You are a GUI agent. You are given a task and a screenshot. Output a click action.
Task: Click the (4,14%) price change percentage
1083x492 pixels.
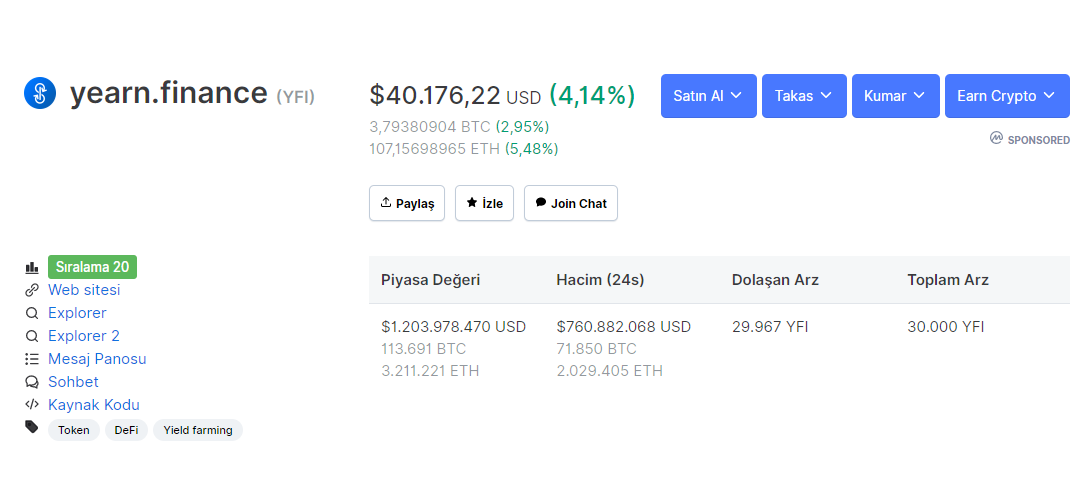coord(592,95)
